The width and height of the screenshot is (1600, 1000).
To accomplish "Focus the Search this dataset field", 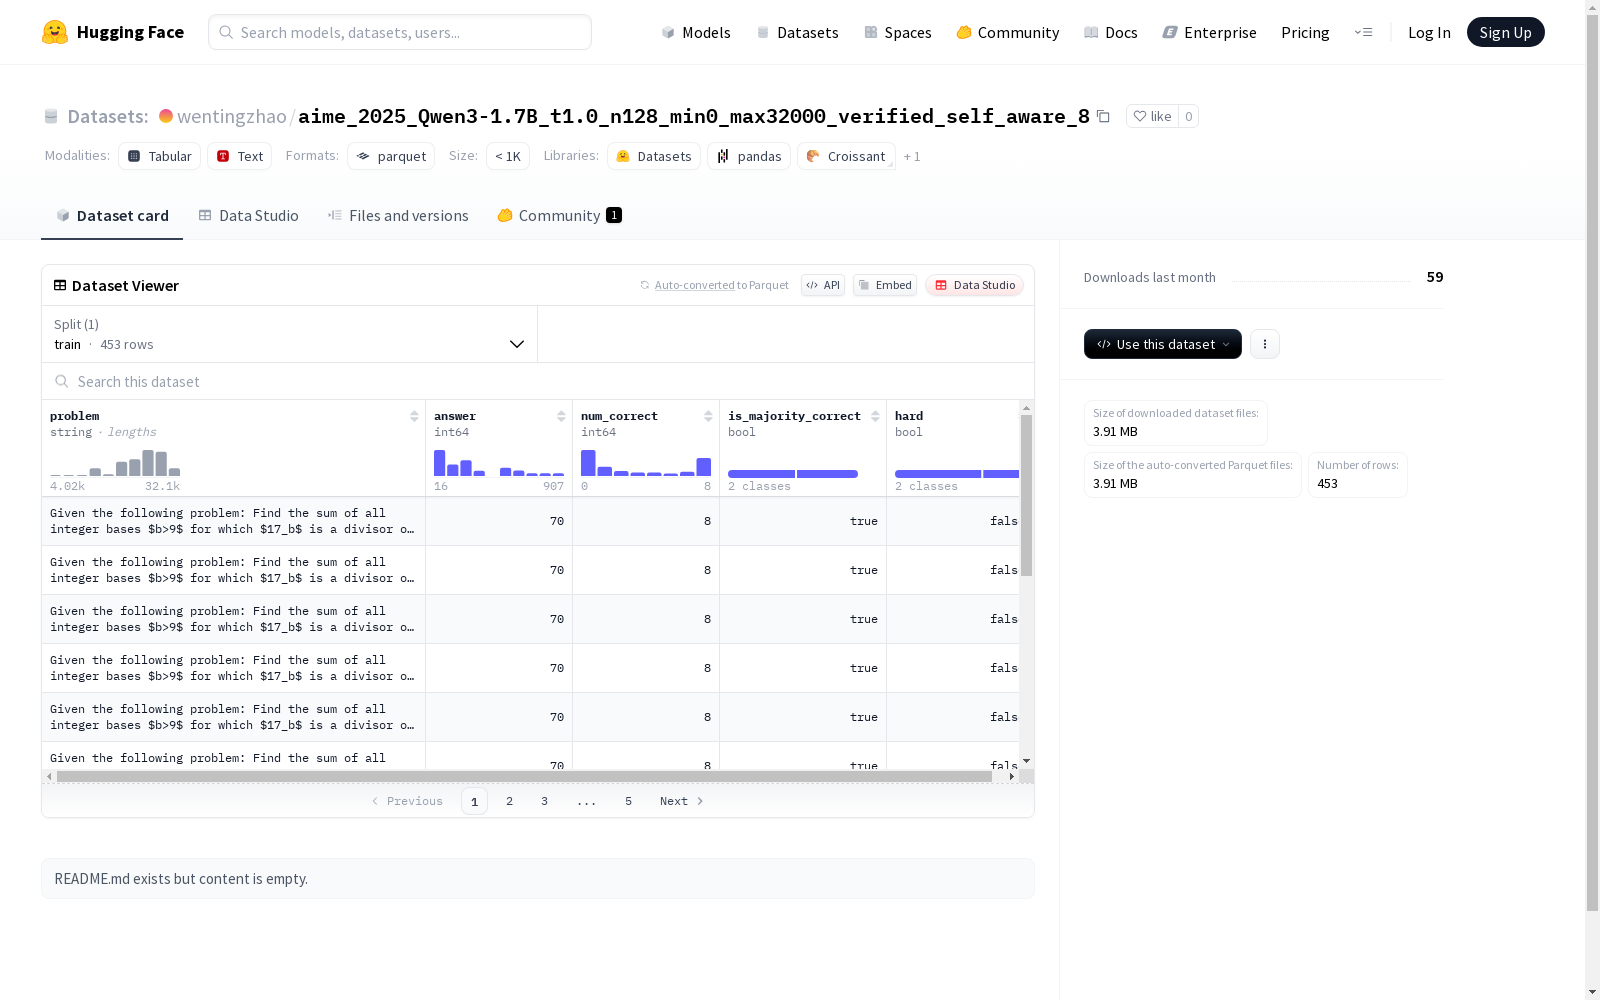I will pos(538,382).
